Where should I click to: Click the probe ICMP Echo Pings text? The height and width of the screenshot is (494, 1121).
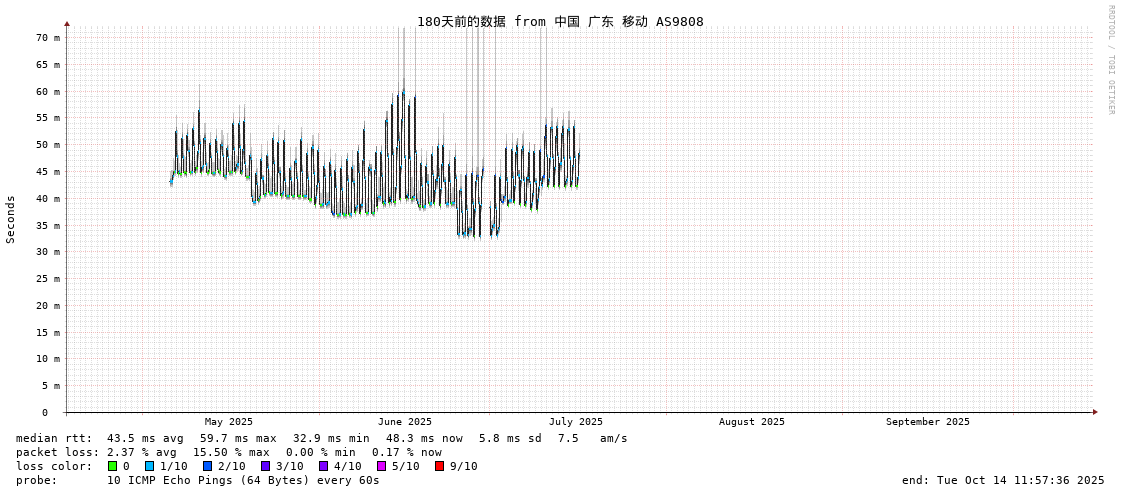click(243, 480)
